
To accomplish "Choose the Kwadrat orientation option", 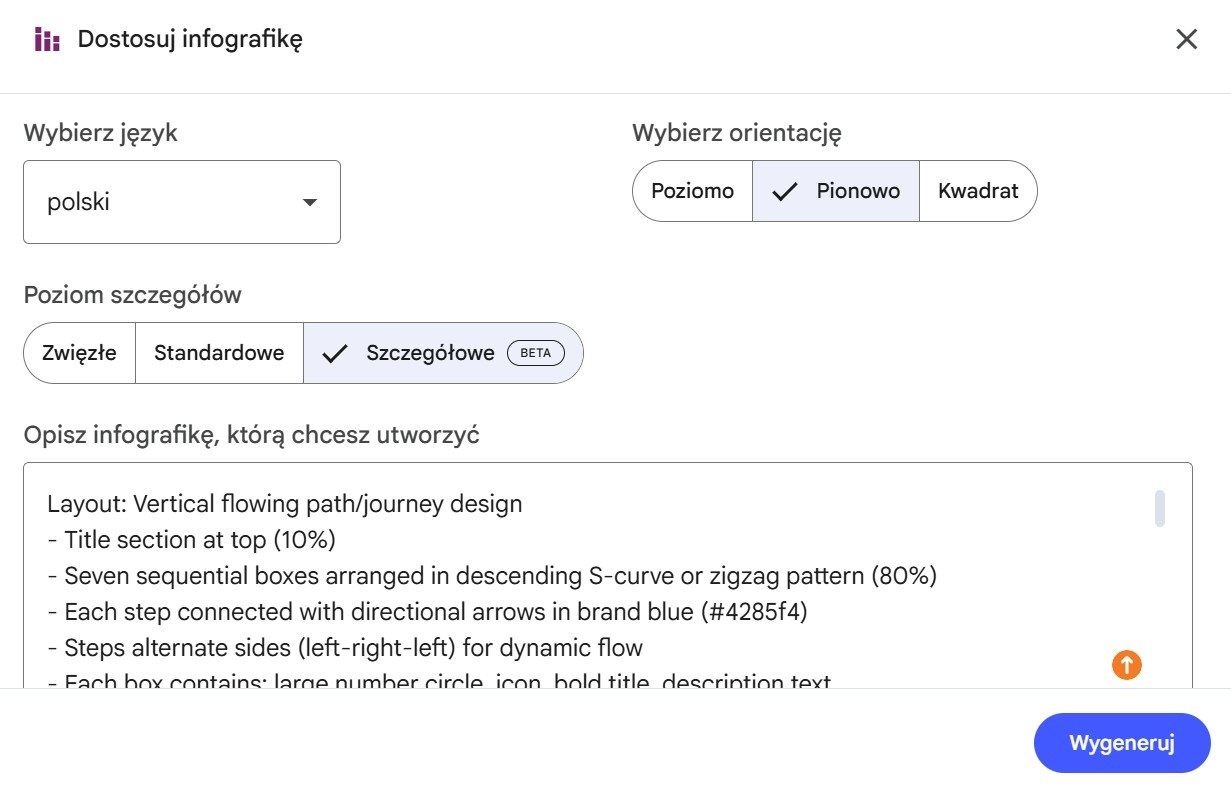I will [977, 191].
